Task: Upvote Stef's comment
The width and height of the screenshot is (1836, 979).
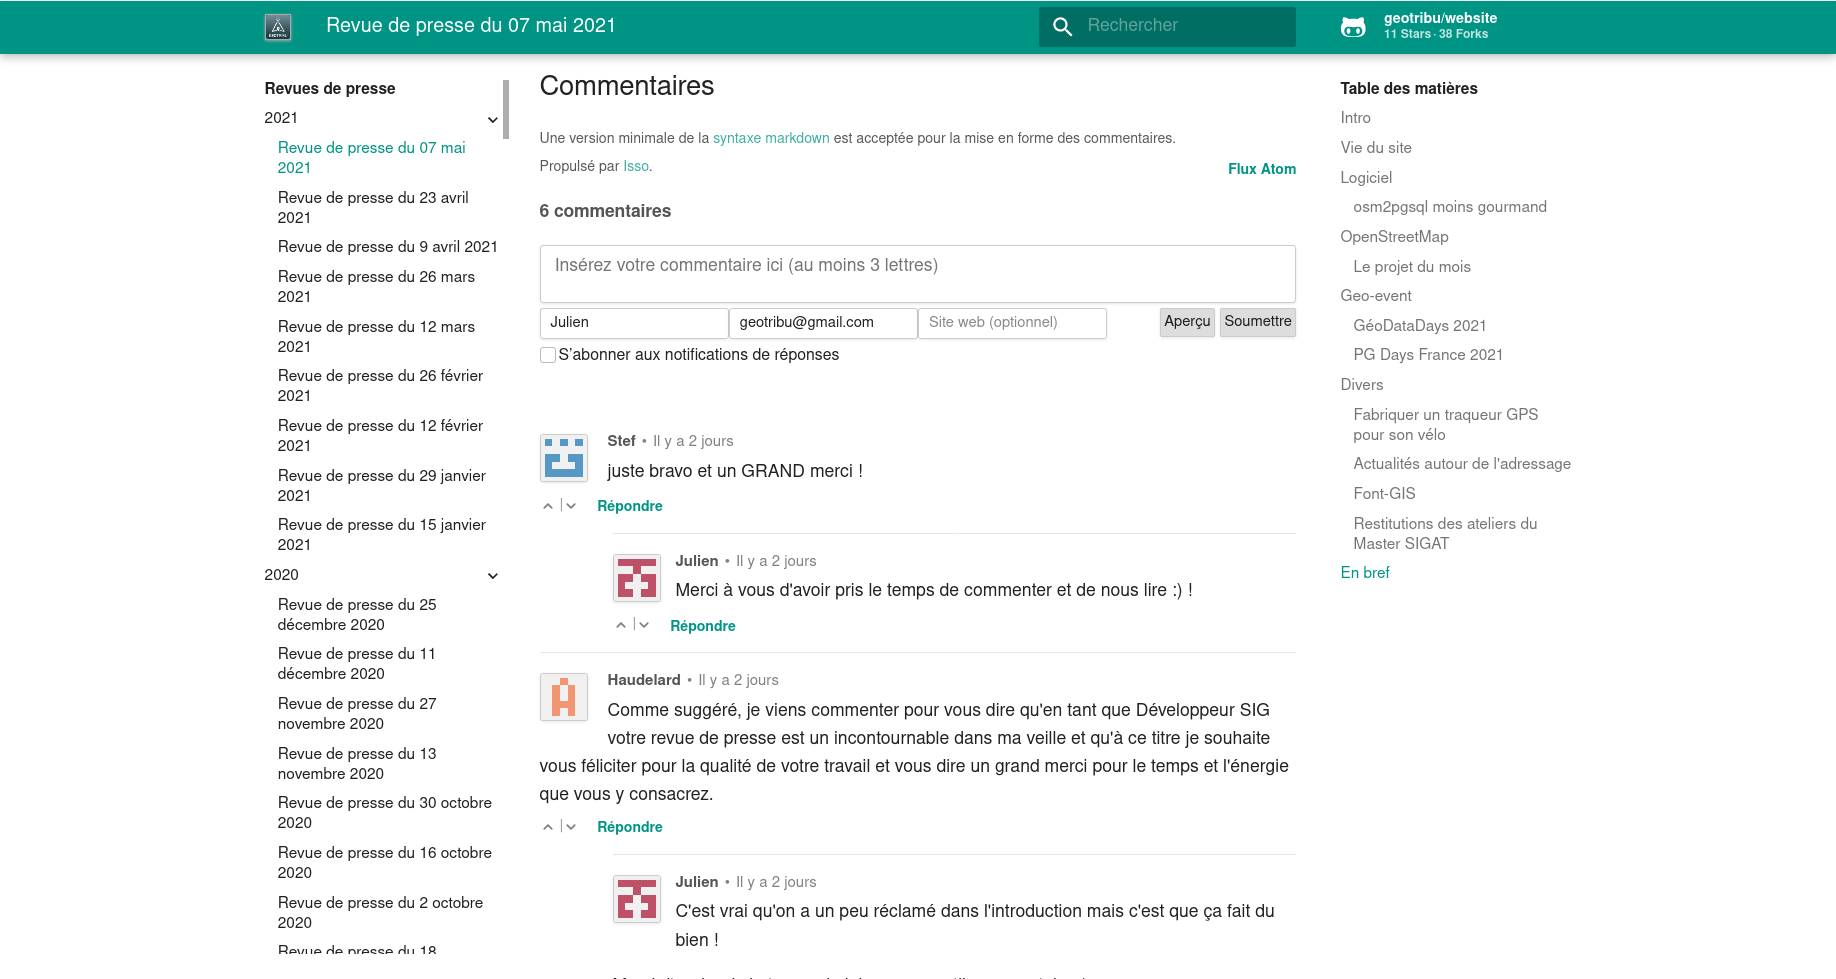Action: (x=548, y=506)
